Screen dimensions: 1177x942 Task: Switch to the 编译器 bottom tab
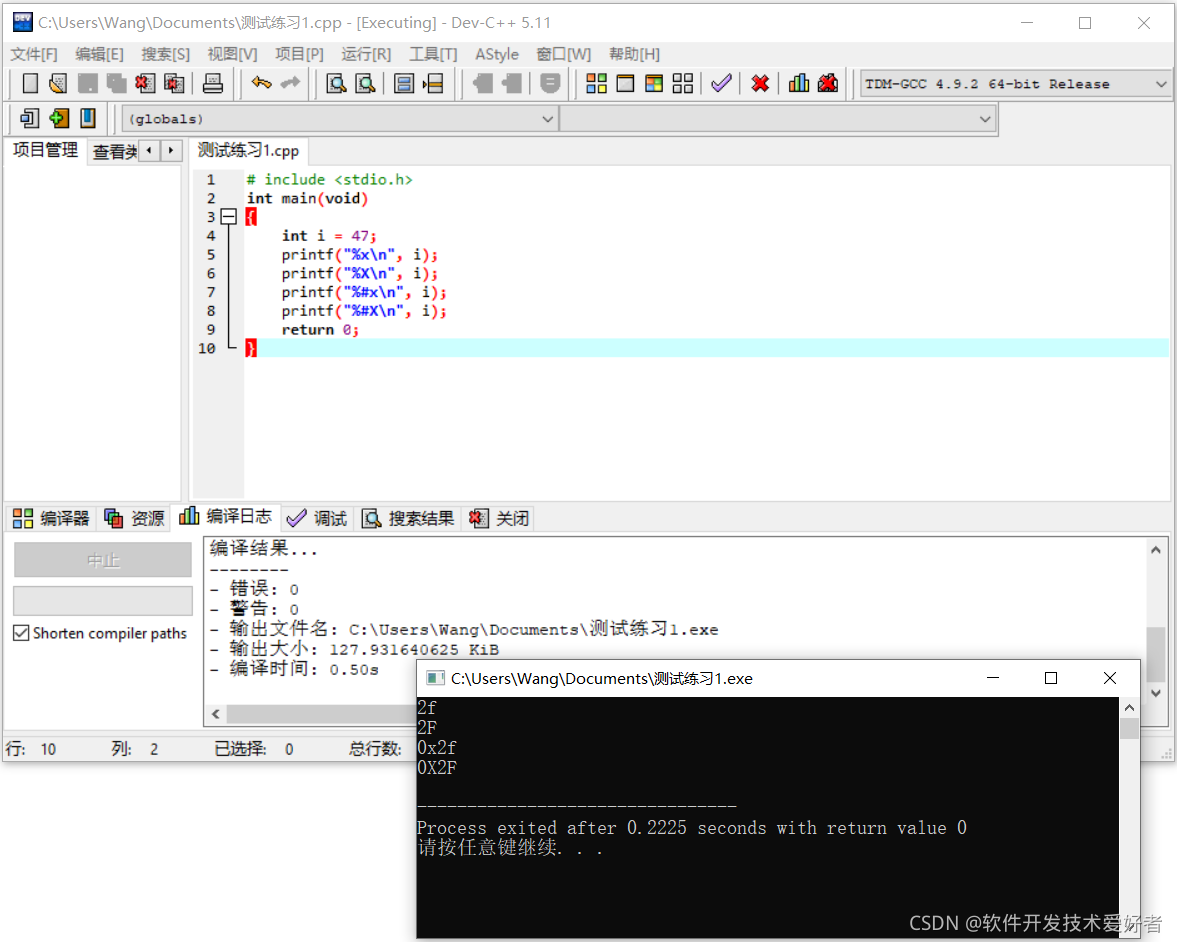(x=51, y=518)
